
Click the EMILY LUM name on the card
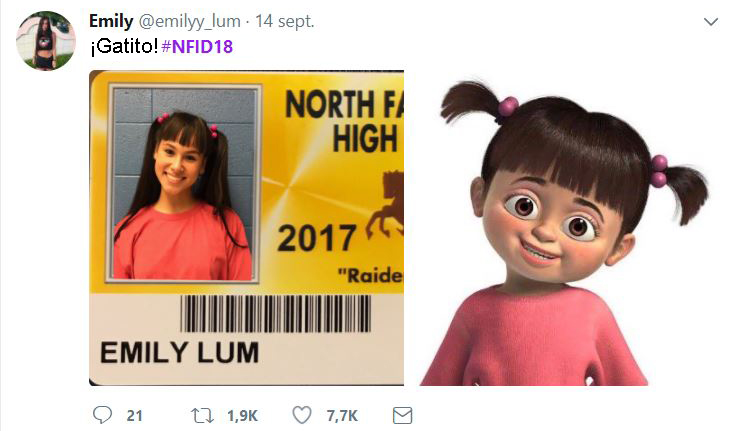point(179,352)
